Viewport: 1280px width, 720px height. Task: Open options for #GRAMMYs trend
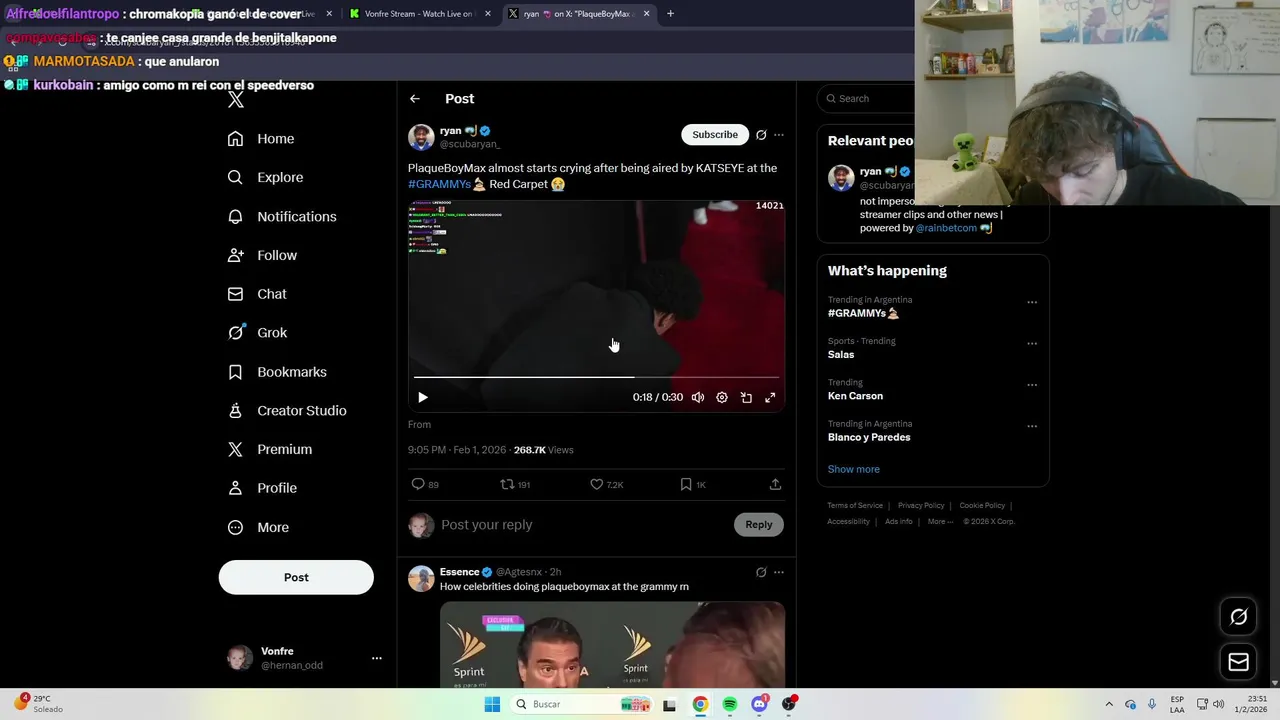[x=1032, y=302]
